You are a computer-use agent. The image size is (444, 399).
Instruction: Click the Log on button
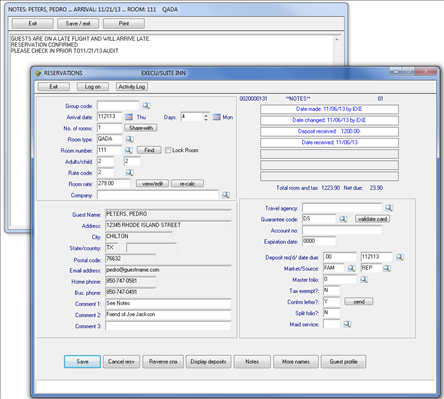pyautogui.click(x=93, y=87)
